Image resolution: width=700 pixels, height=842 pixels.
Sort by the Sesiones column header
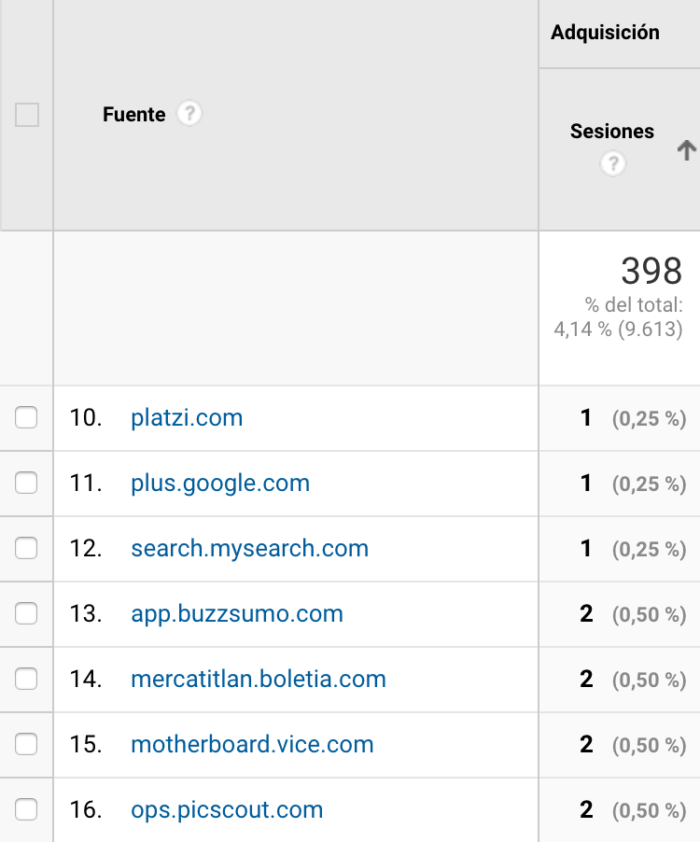[612, 131]
